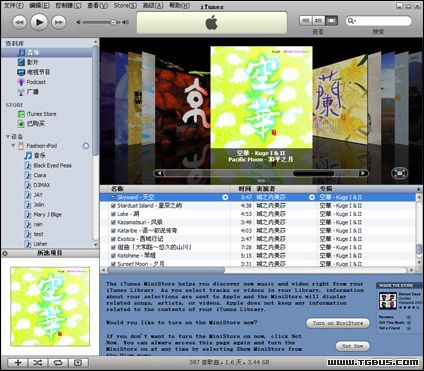
Task: Select the TV Shows library icon
Action: pyautogui.click(x=21, y=72)
